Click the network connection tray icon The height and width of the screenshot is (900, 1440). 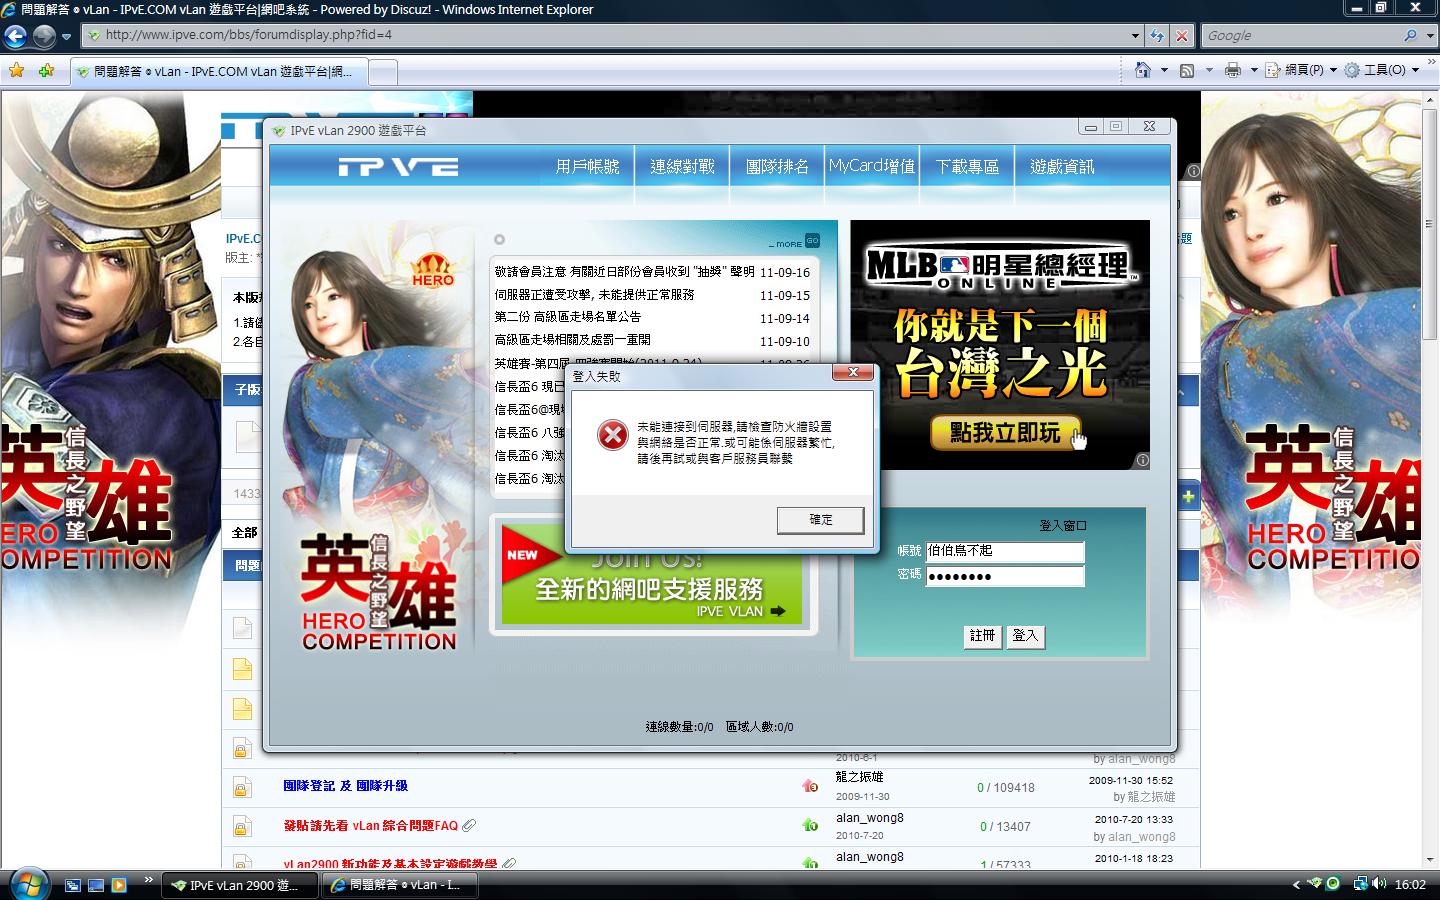1360,884
